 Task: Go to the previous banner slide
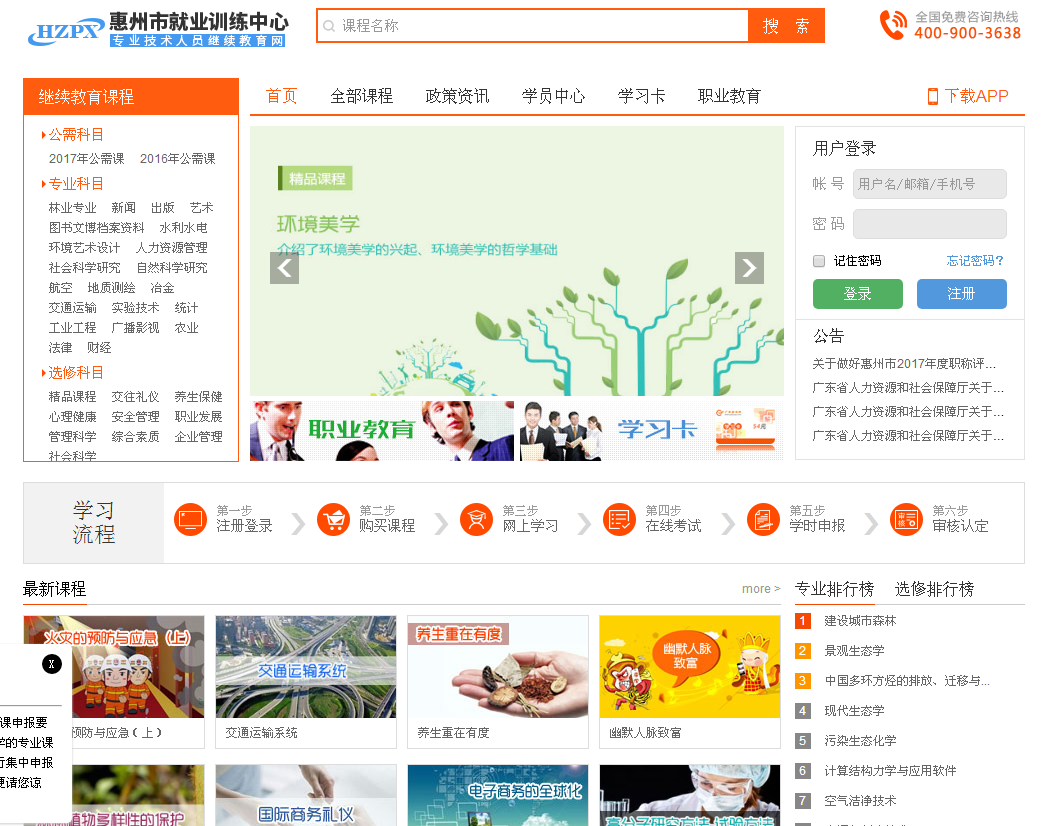(285, 268)
